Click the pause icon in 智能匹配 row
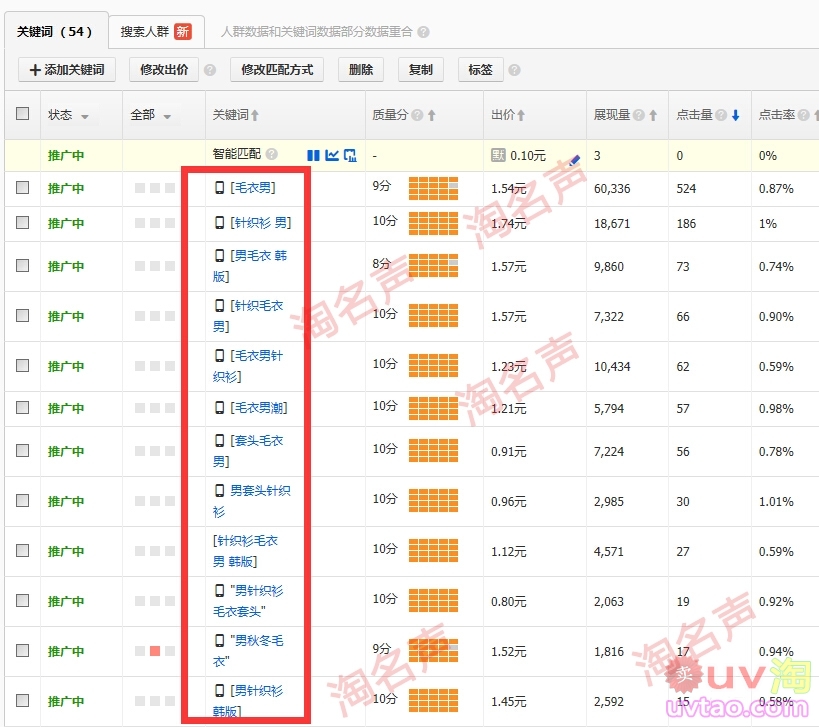 [313, 155]
